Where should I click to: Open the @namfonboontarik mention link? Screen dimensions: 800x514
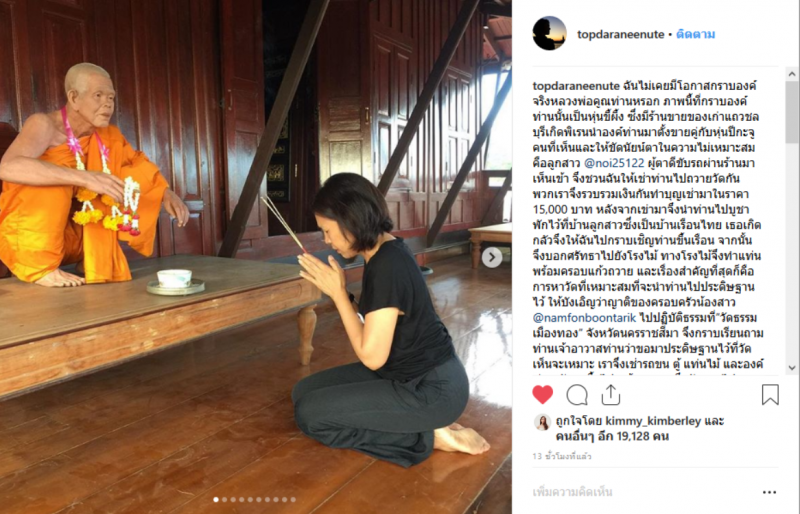[x=584, y=318]
